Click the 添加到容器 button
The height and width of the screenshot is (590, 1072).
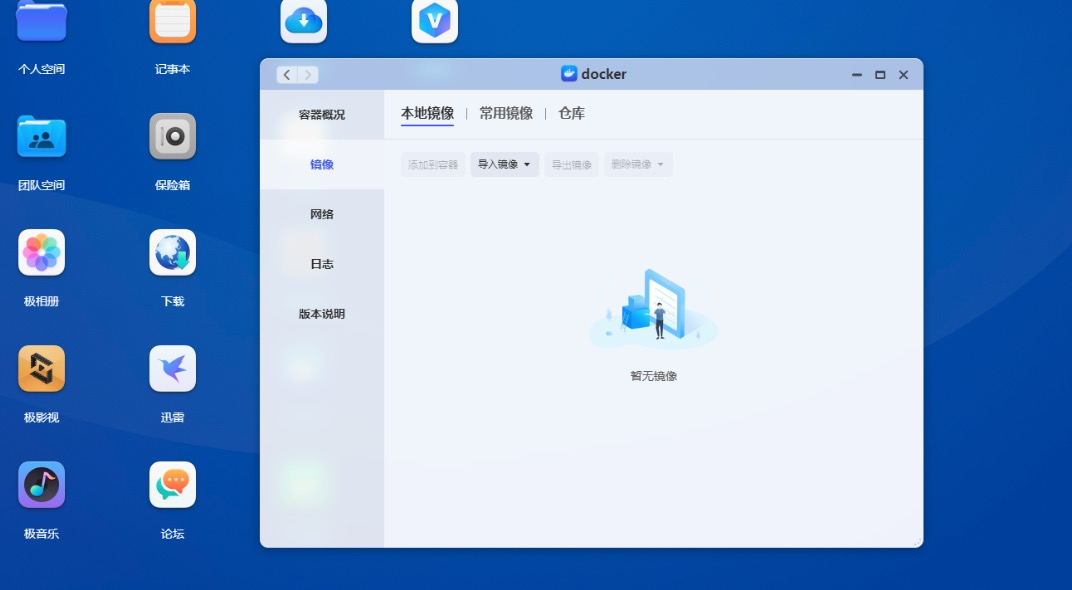point(433,165)
